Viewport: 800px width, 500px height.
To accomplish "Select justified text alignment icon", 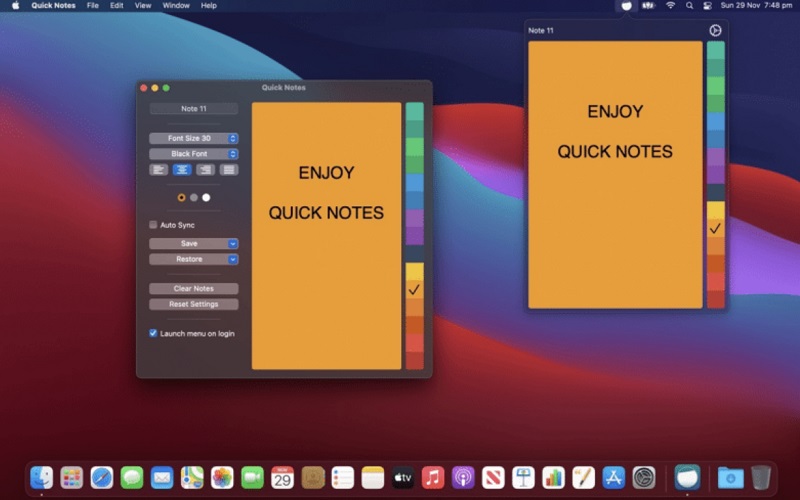I will coord(229,170).
